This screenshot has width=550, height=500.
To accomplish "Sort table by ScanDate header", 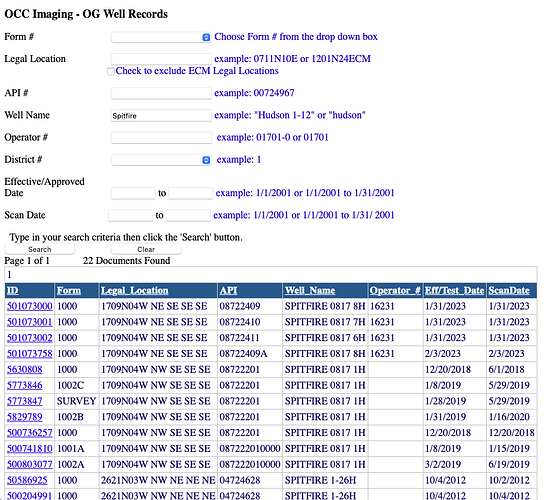I will coord(509,291).
